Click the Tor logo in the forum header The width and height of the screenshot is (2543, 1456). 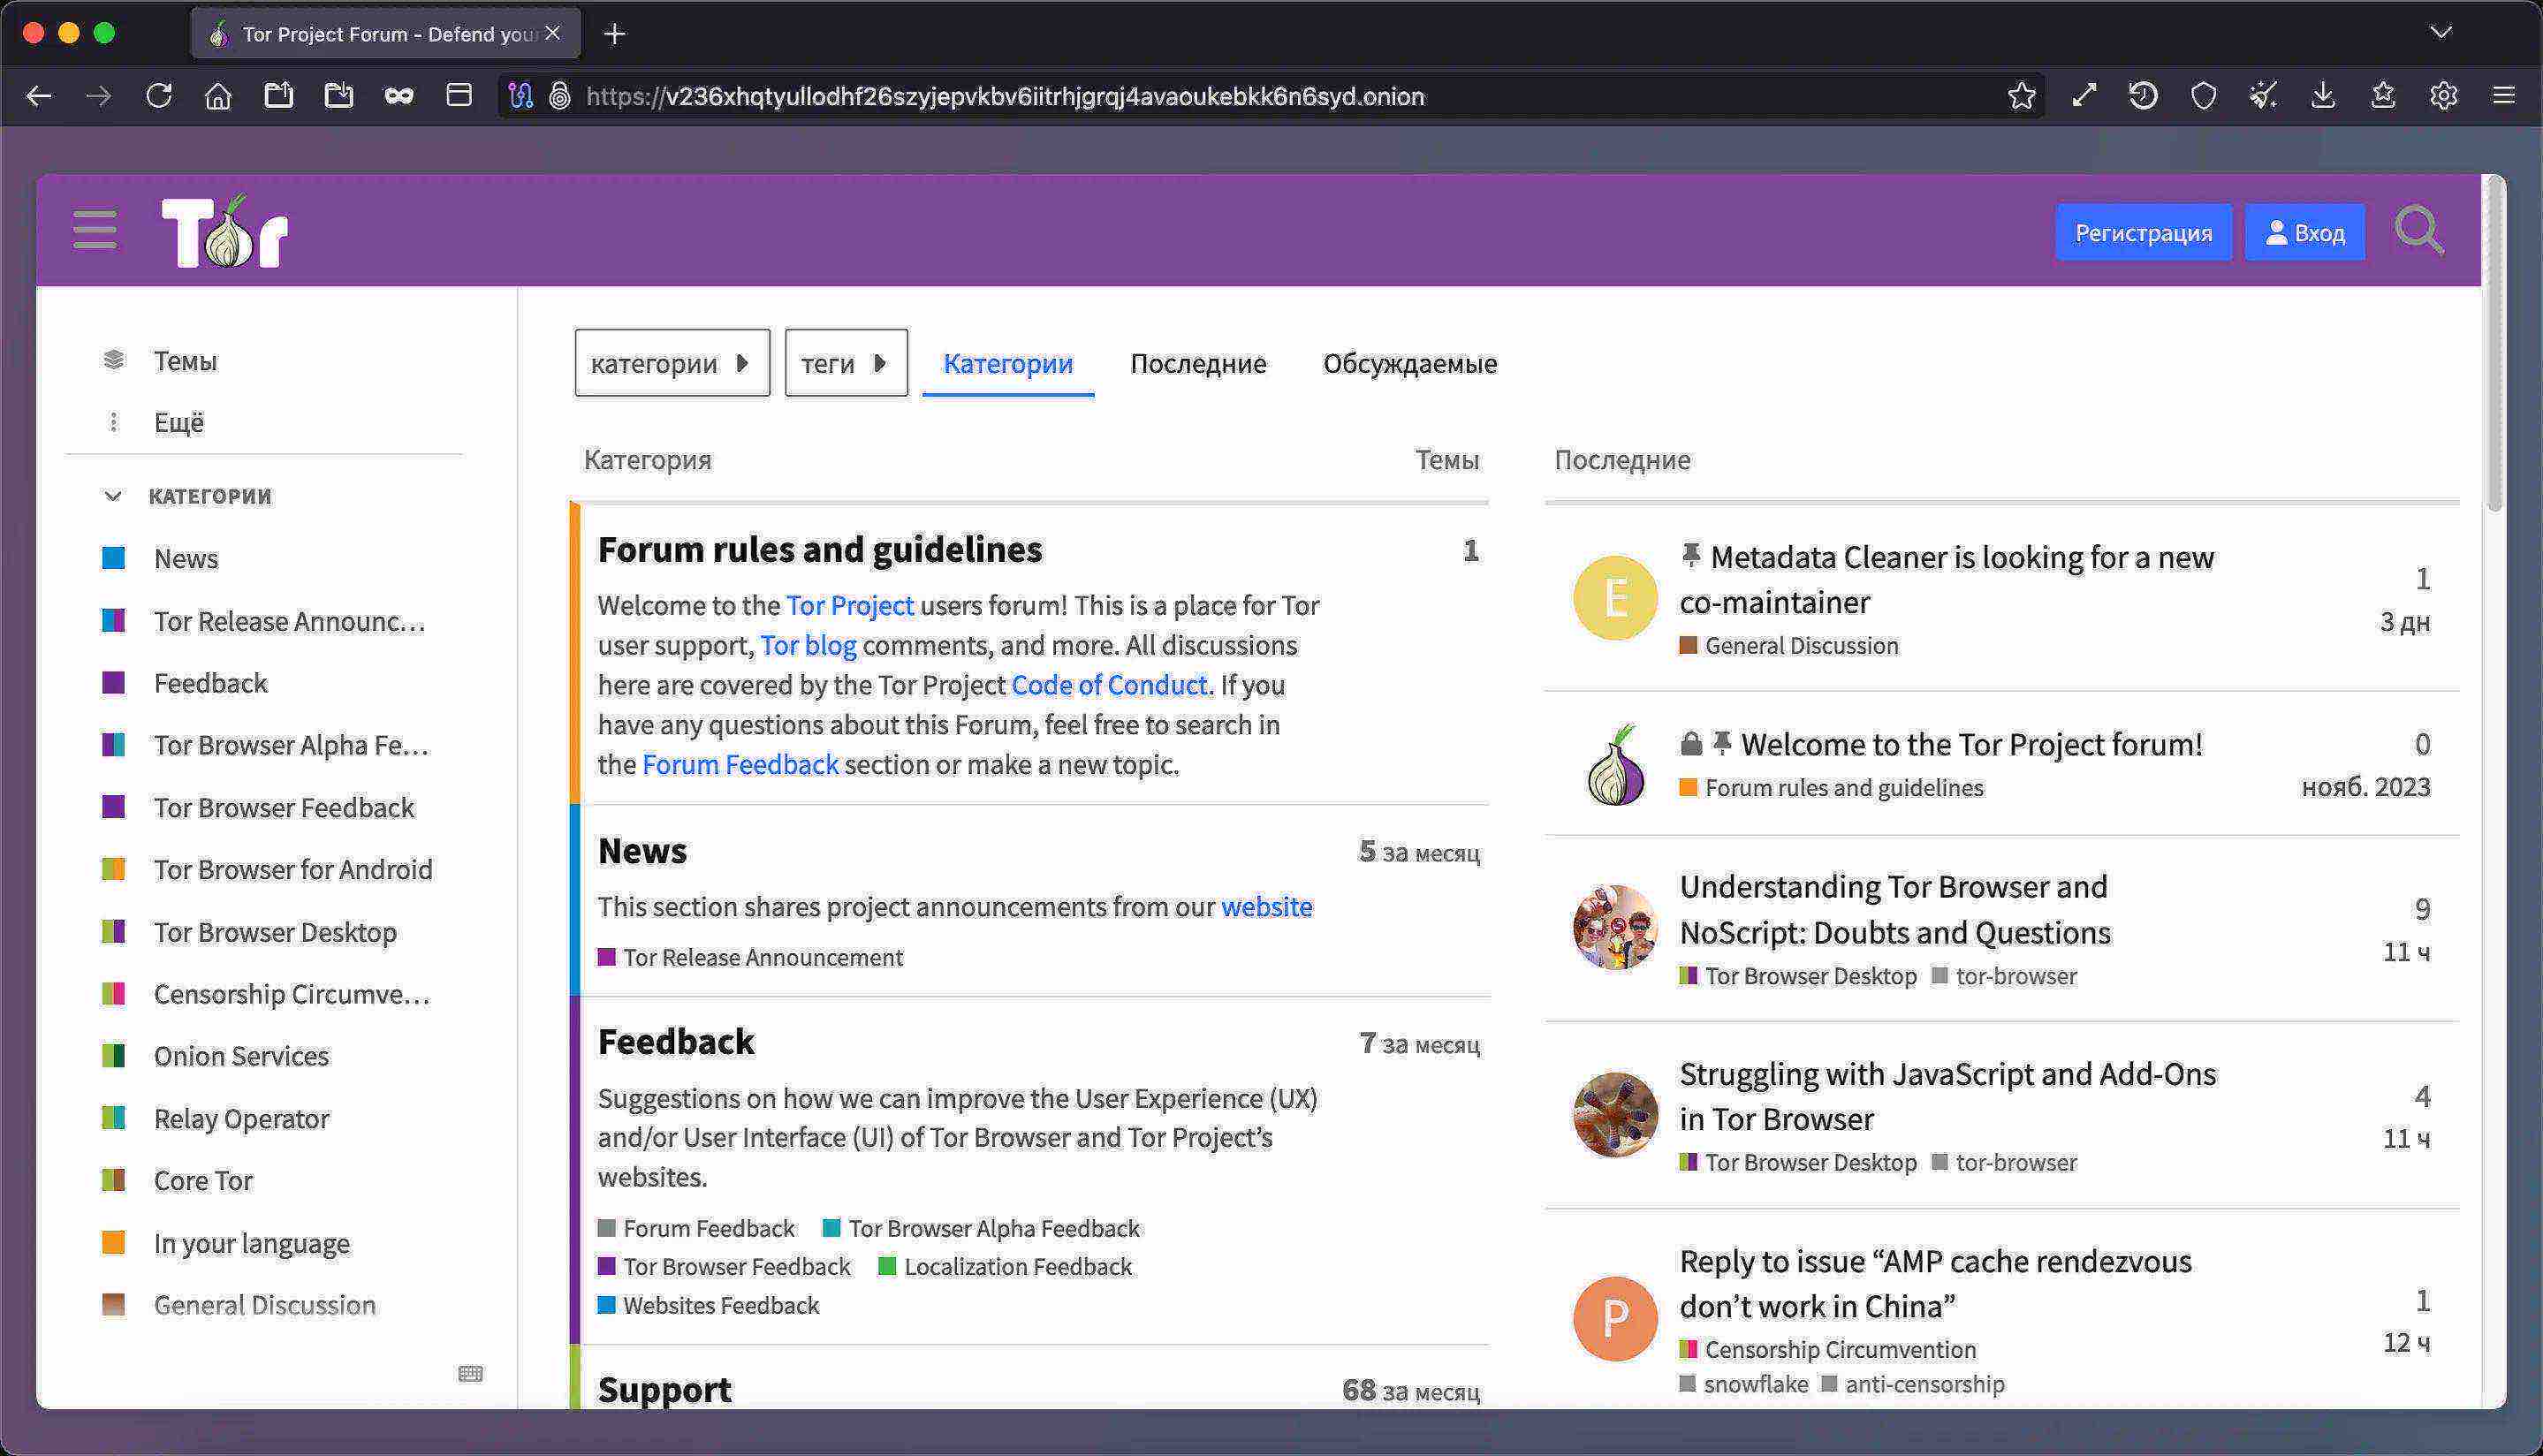pos(225,231)
